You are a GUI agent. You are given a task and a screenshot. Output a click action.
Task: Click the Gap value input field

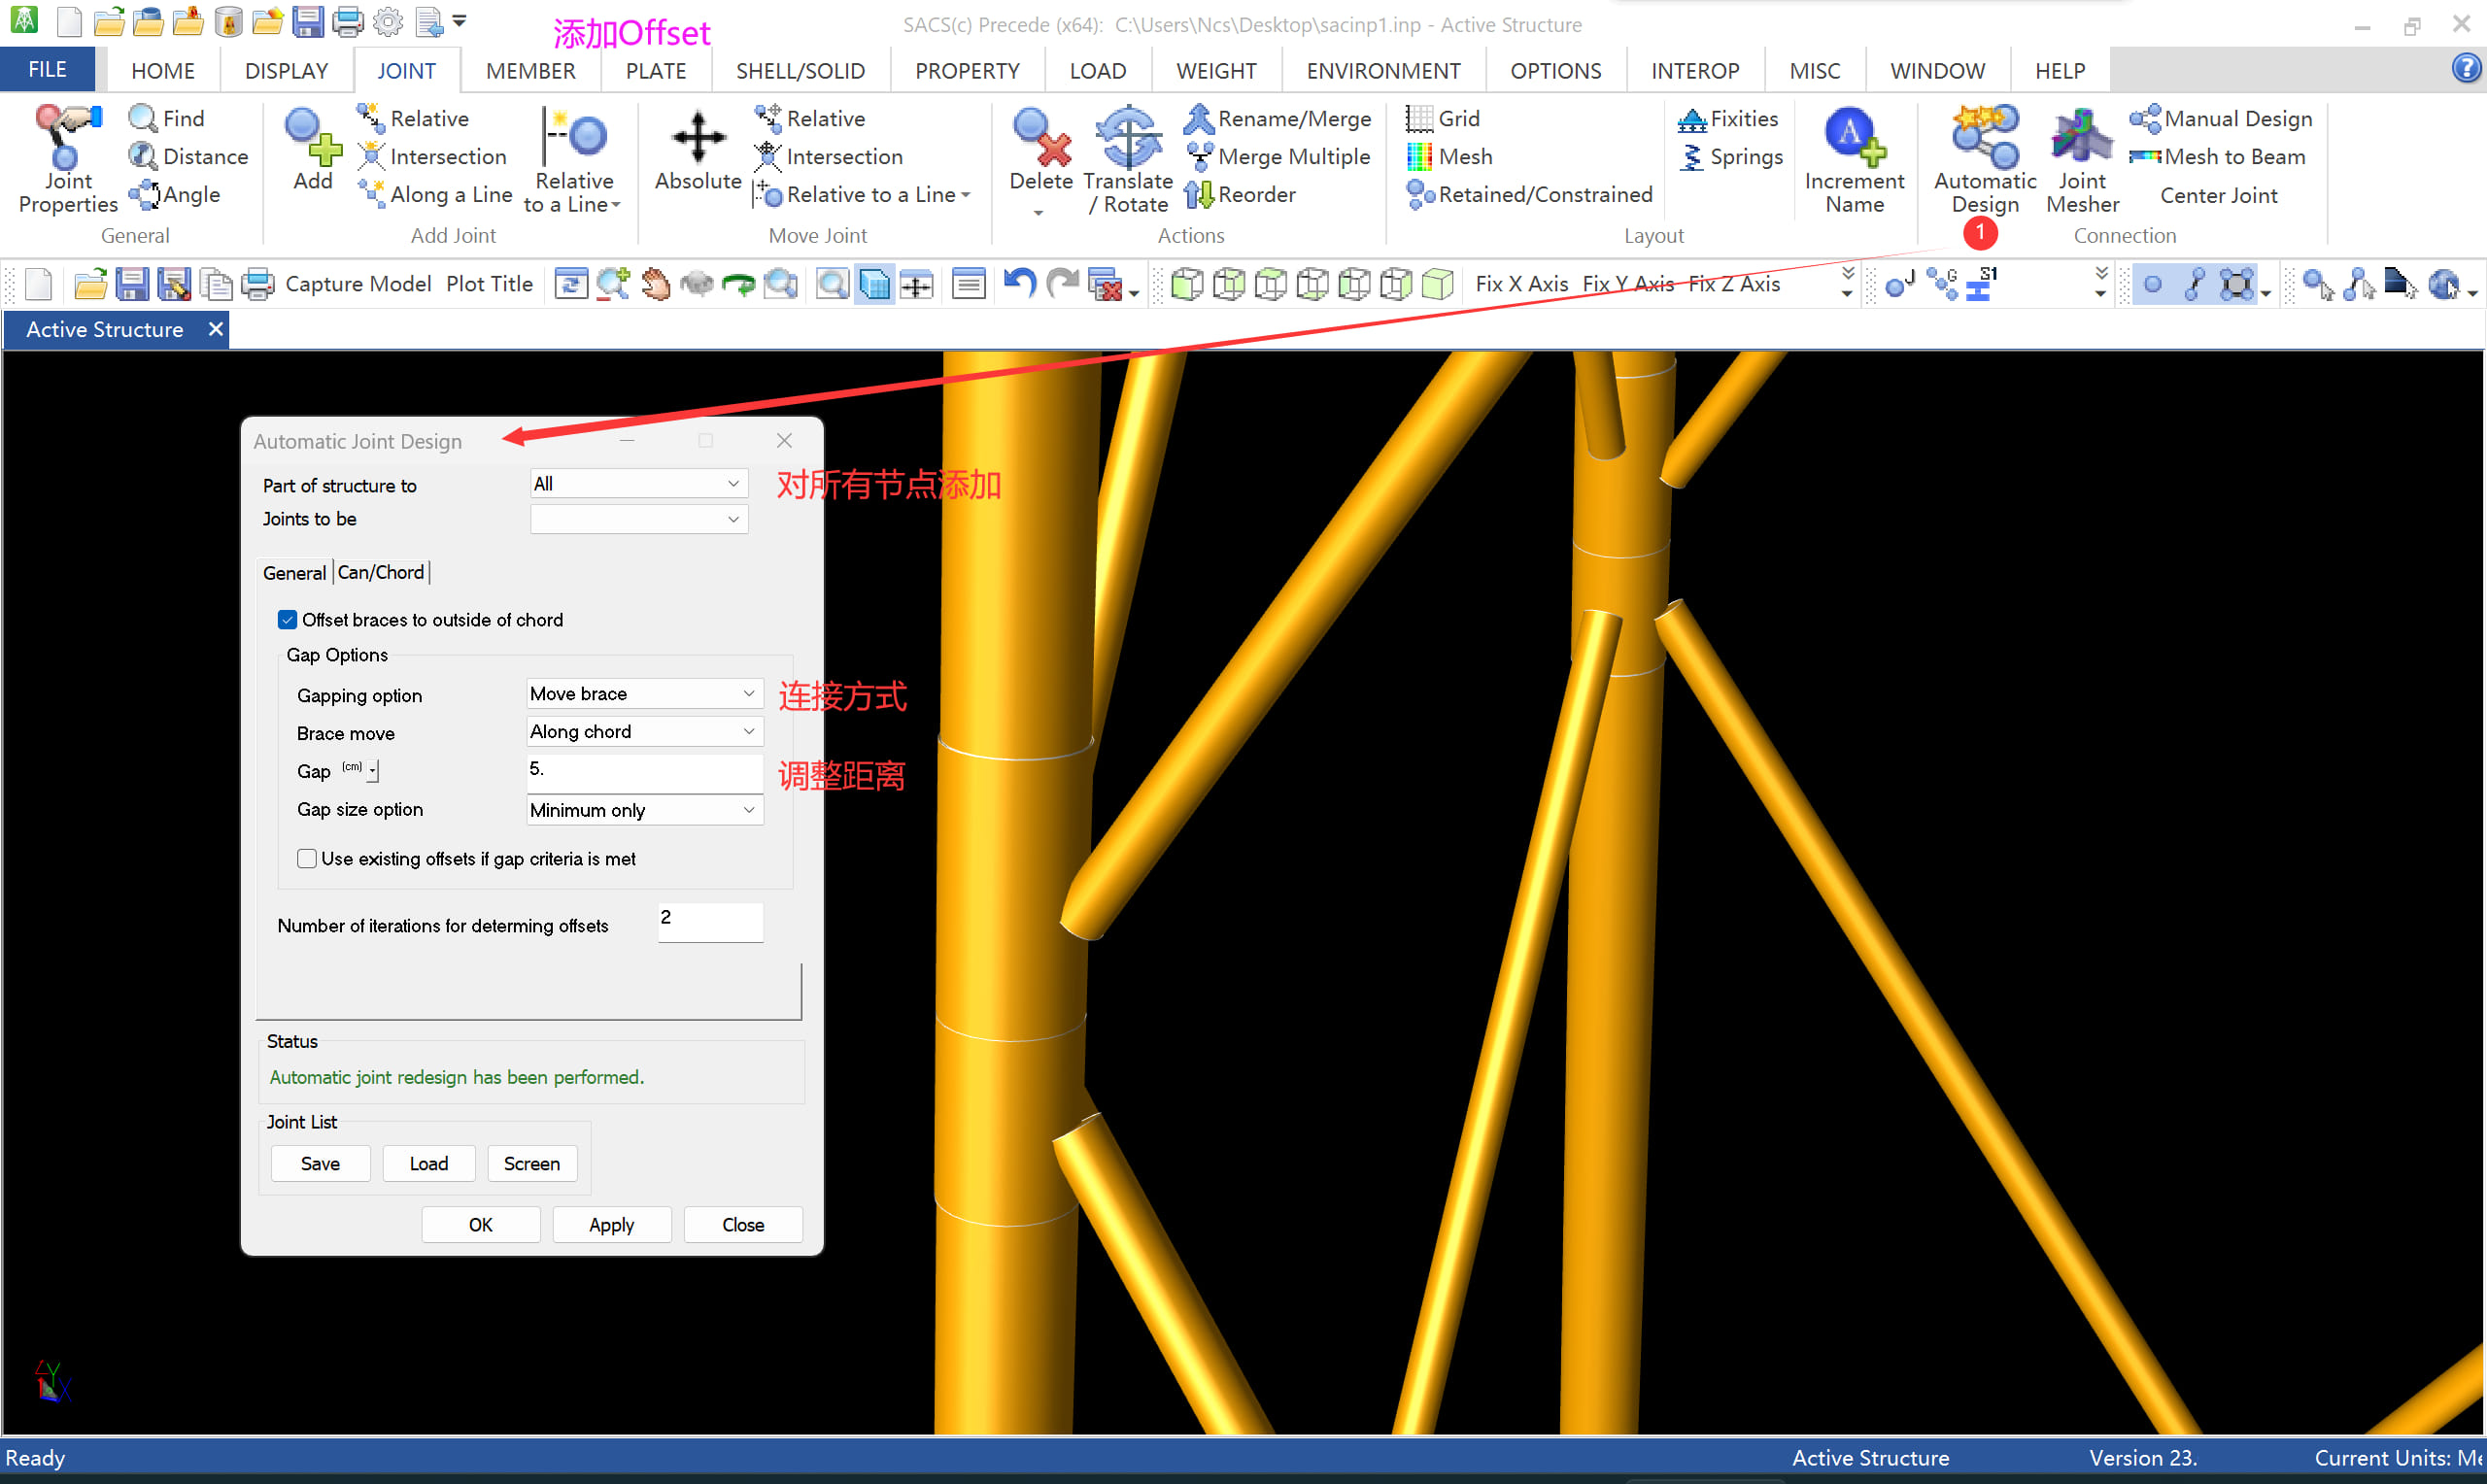[x=643, y=770]
